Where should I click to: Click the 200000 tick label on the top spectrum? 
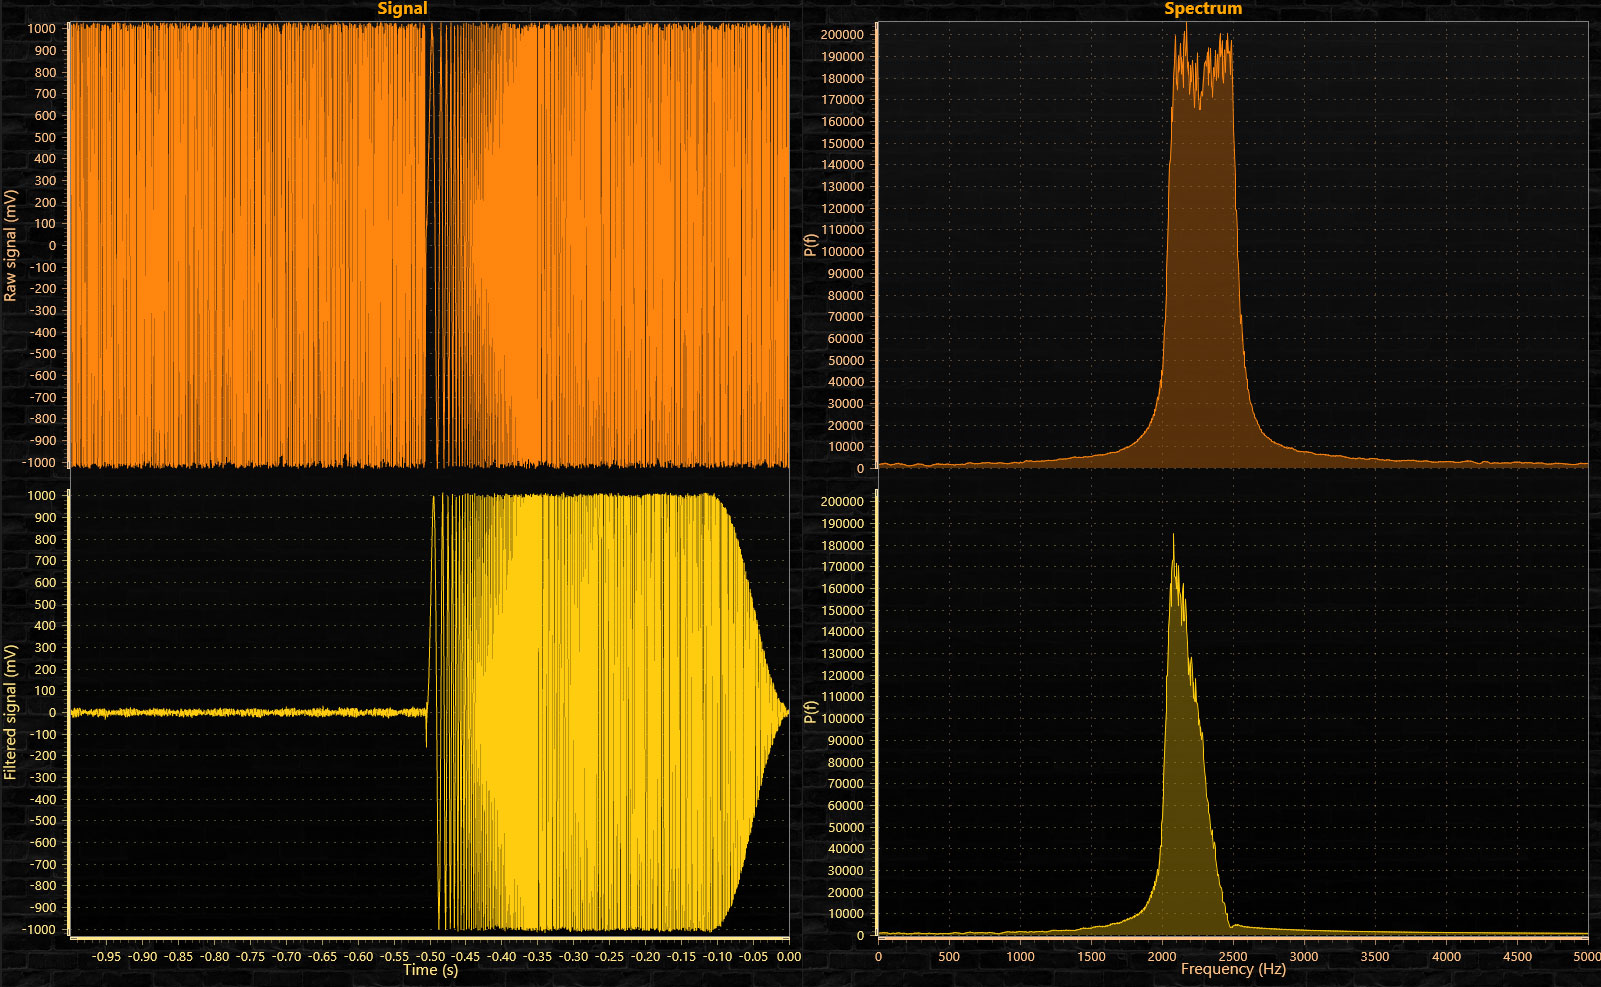(843, 35)
